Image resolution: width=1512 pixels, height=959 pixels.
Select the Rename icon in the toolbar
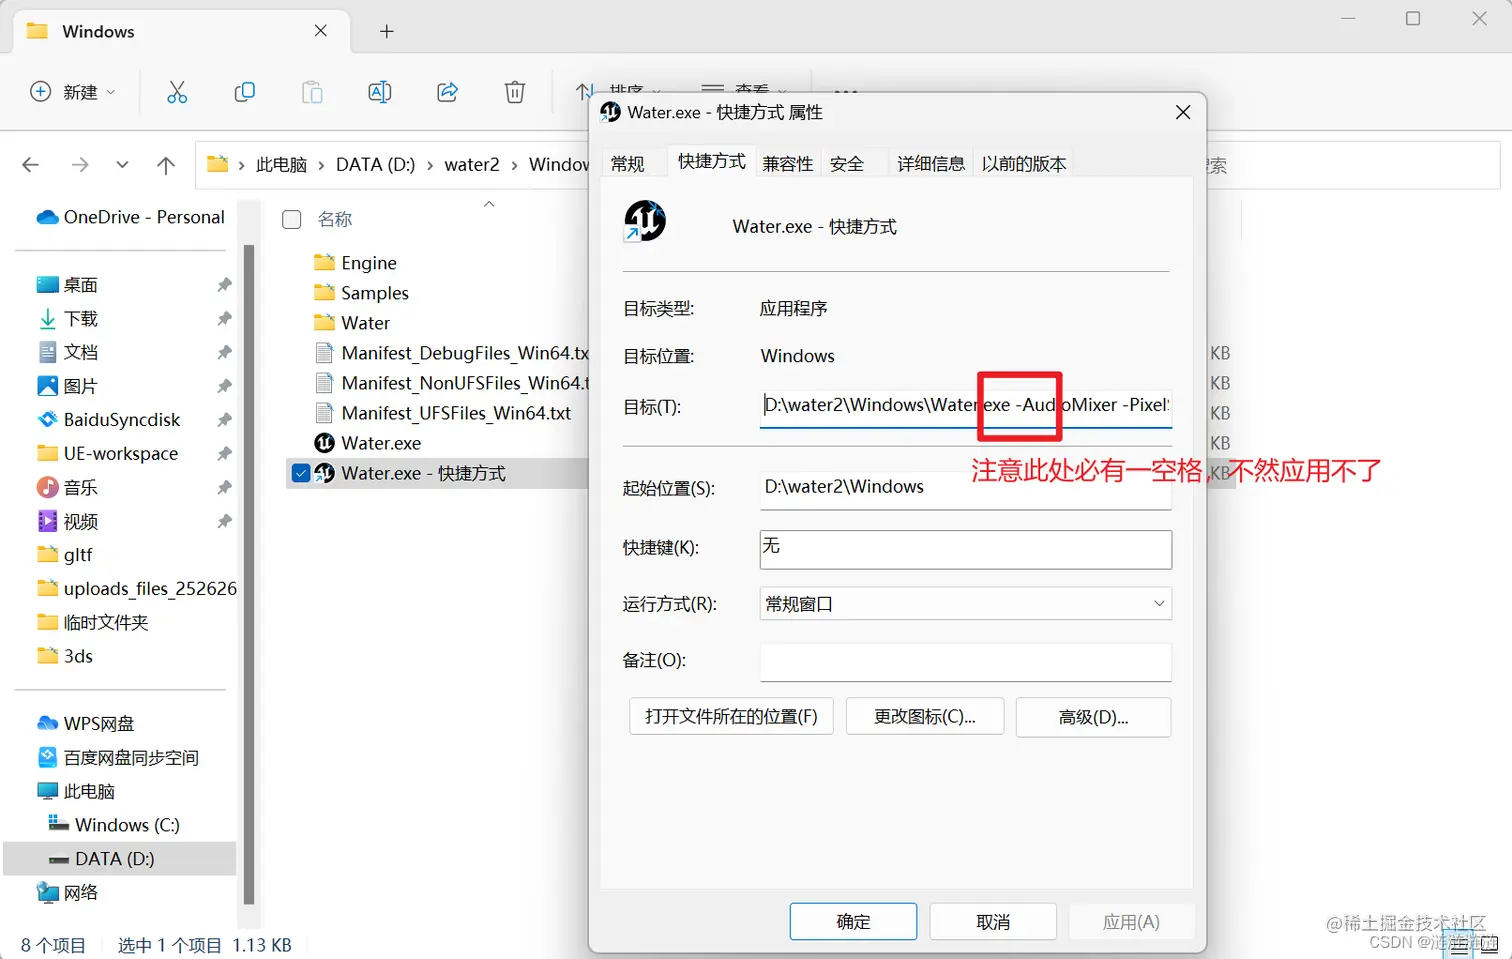pyautogui.click(x=379, y=91)
